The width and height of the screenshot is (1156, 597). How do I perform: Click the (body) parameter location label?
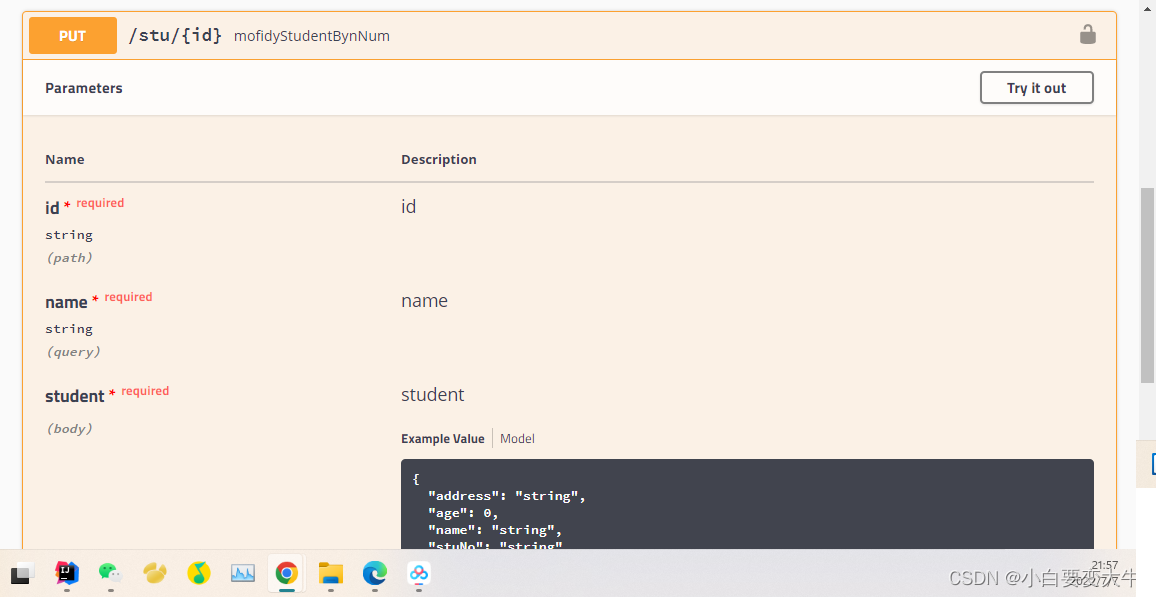click(x=69, y=429)
